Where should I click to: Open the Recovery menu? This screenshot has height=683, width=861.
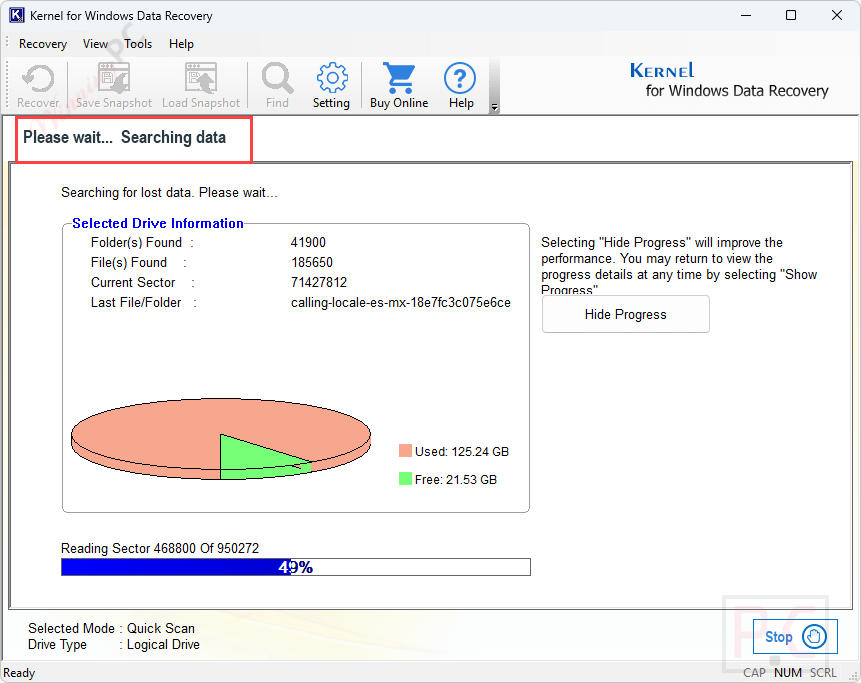(x=43, y=44)
